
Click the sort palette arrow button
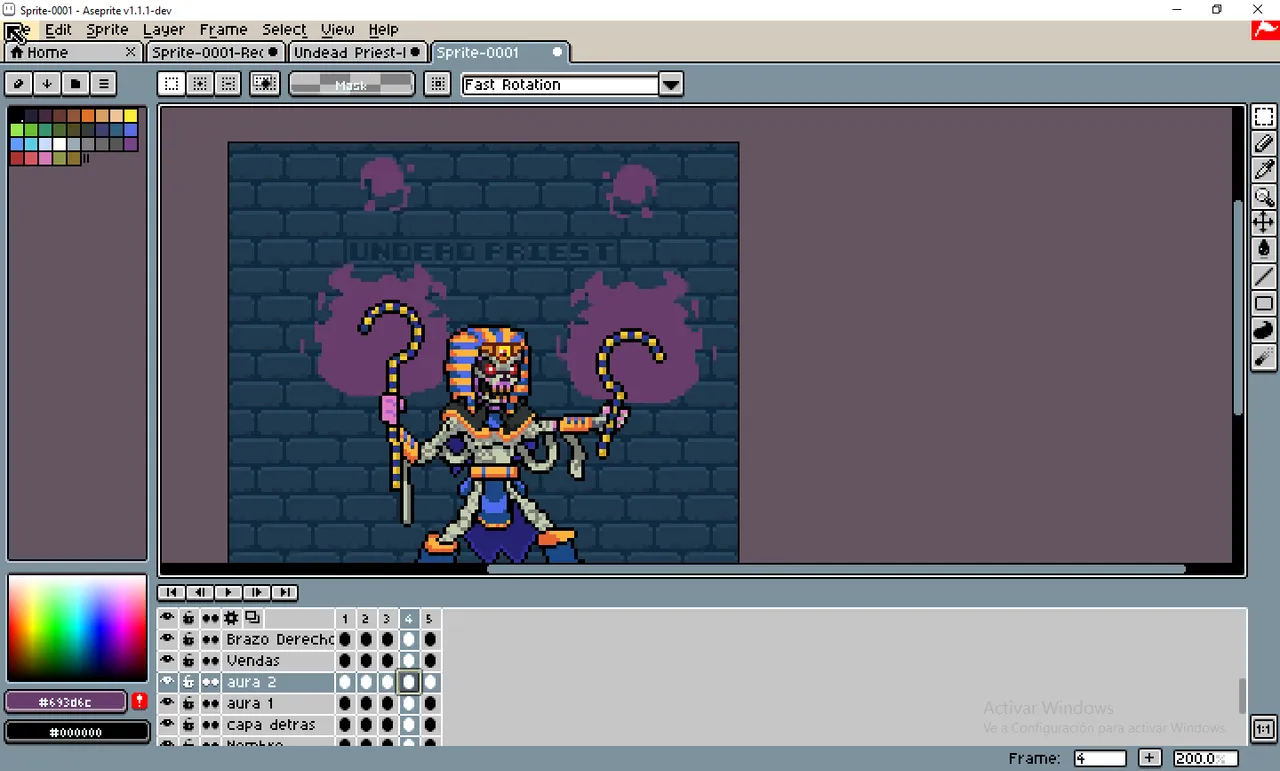(x=47, y=84)
